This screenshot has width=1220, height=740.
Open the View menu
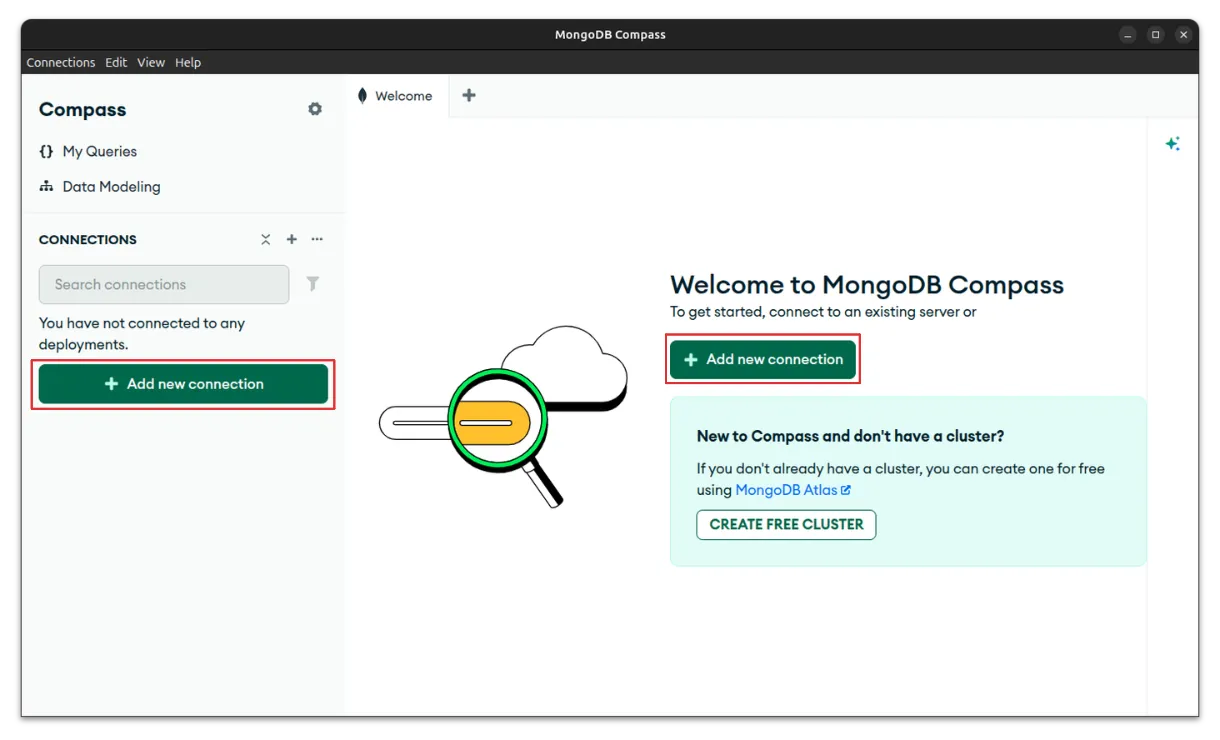point(151,62)
